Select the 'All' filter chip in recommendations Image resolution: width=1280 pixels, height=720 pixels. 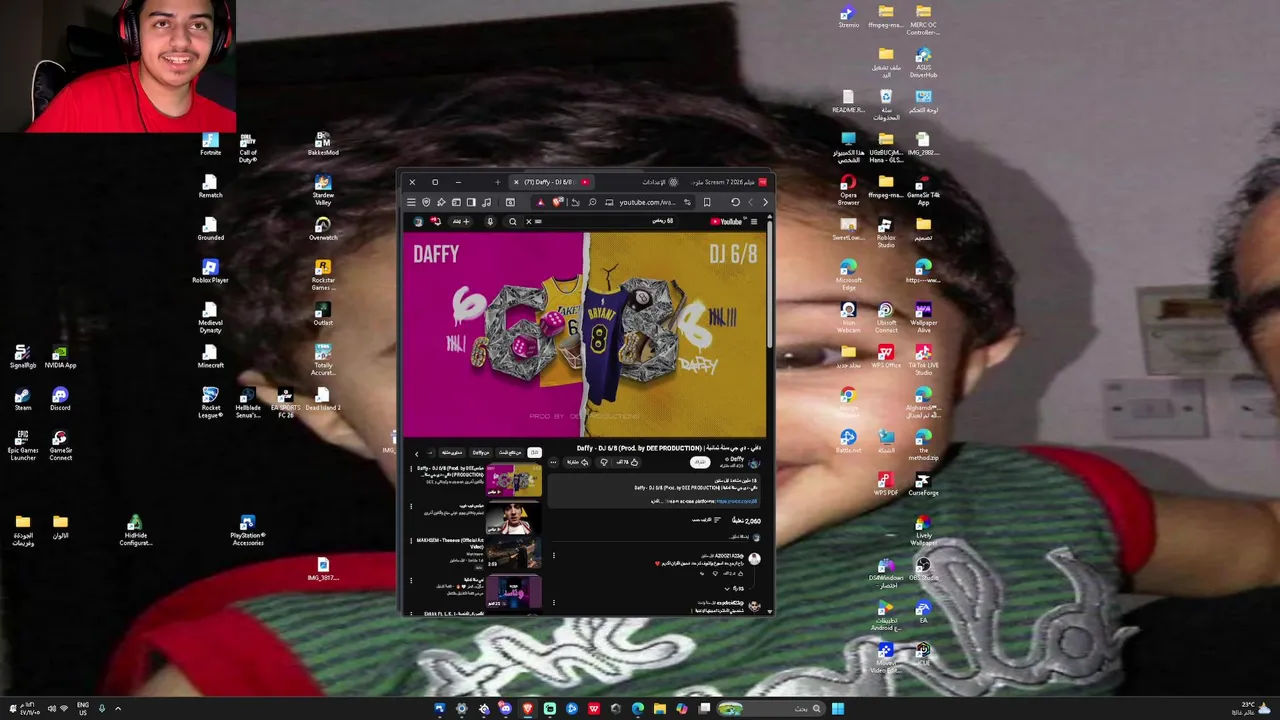click(534, 453)
